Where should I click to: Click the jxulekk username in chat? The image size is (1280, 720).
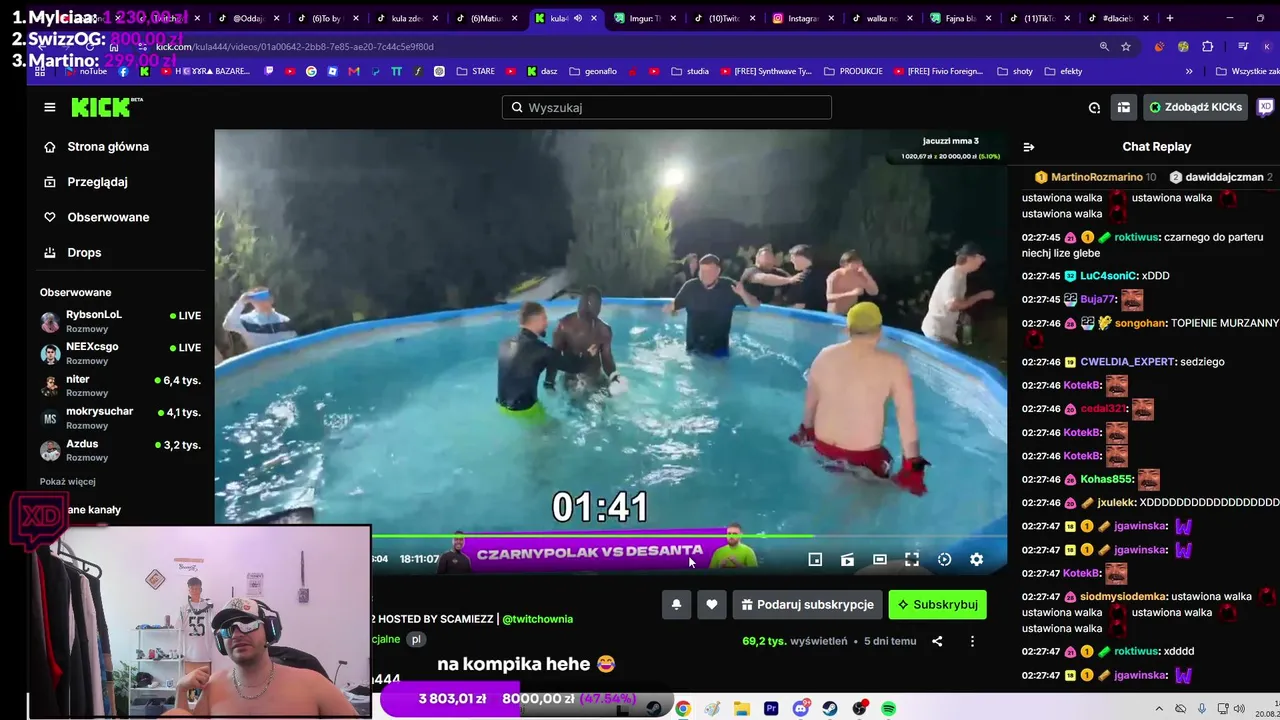click(1116, 503)
